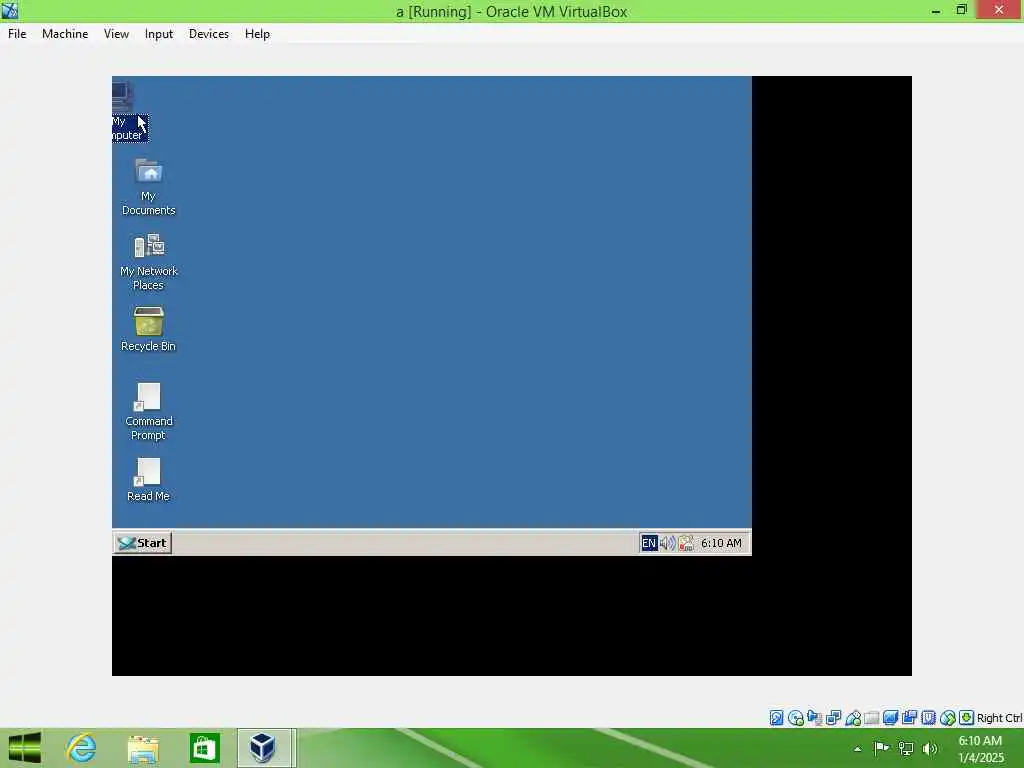The width and height of the screenshot is (1024, 768).
Task: Click the Right Ctrl host key label
Action: click(999, 718)
